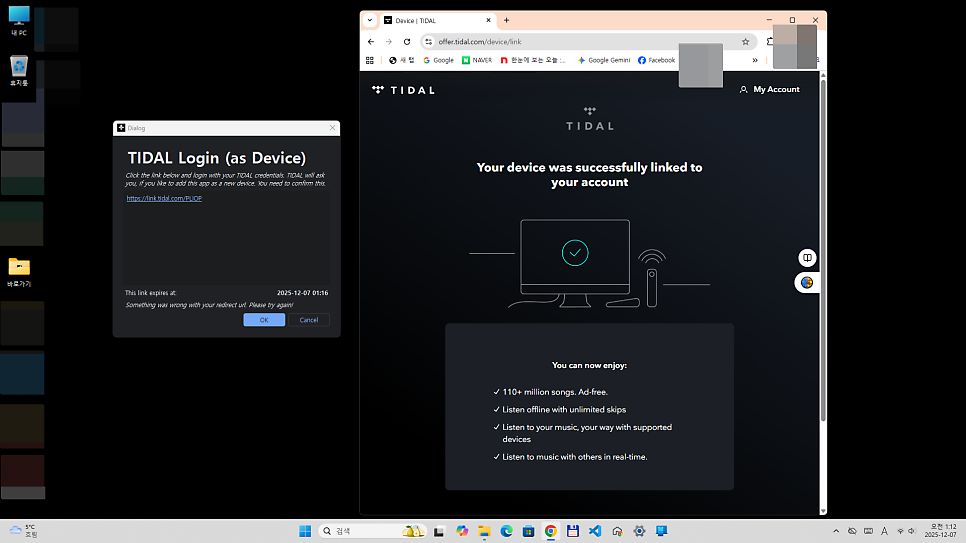Image resolution: width=966 pixels, height=543 pixels.
Task: Open Settings gear in the taskbar
Action: pos(639,531)
